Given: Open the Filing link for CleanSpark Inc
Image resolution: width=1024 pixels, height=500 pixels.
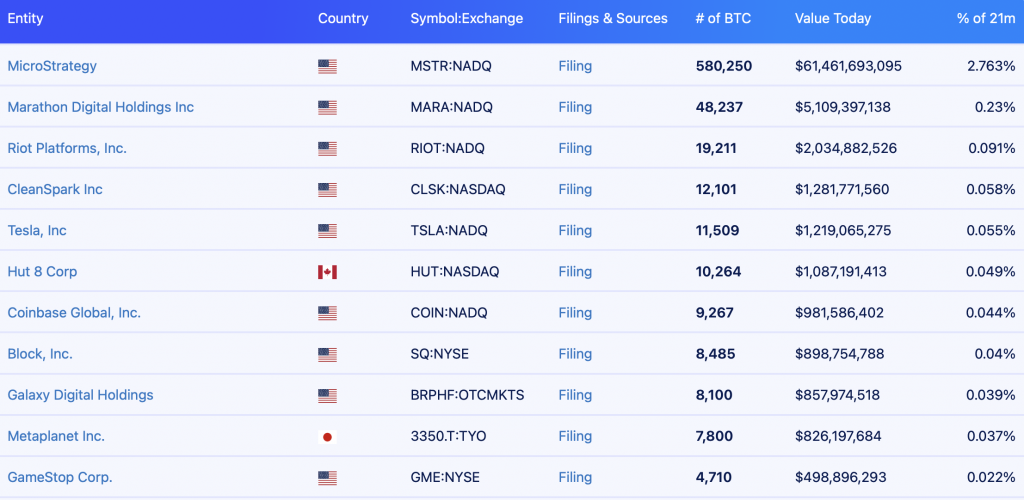Looking at the screenshot, I should click(575, 189).
